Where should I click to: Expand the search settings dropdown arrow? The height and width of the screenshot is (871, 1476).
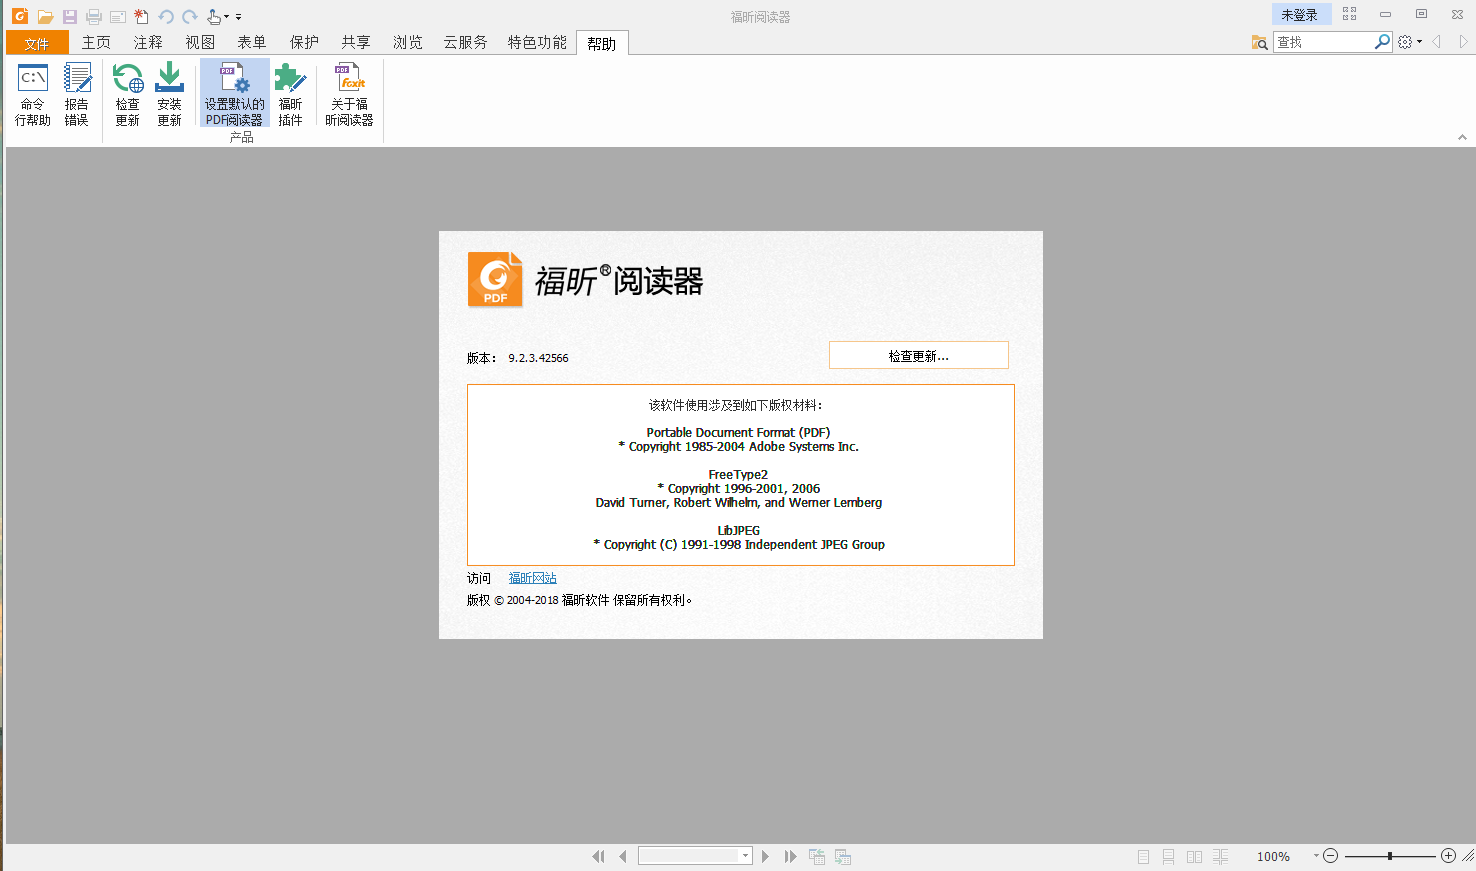1419,42
